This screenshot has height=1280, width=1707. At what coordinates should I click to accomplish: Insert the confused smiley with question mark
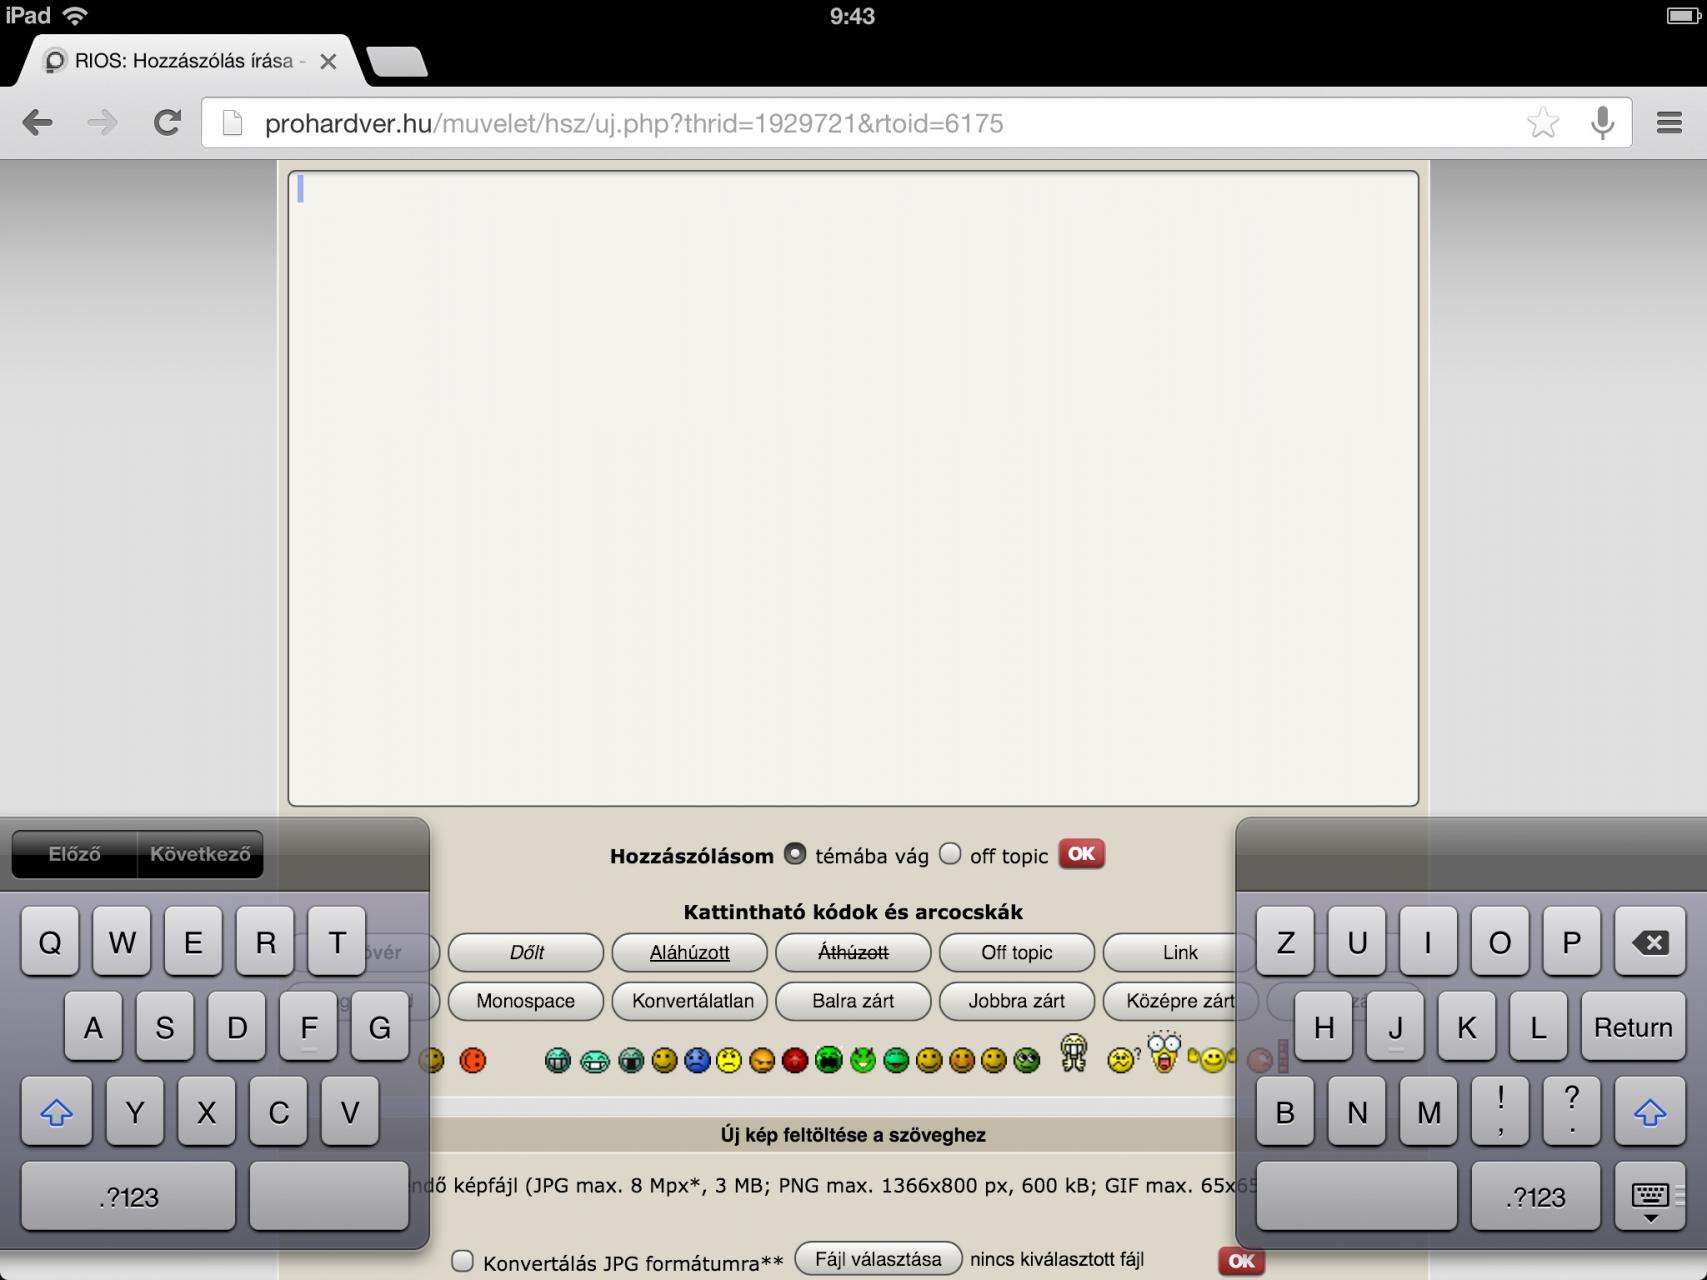[x=1123, y=1060]
